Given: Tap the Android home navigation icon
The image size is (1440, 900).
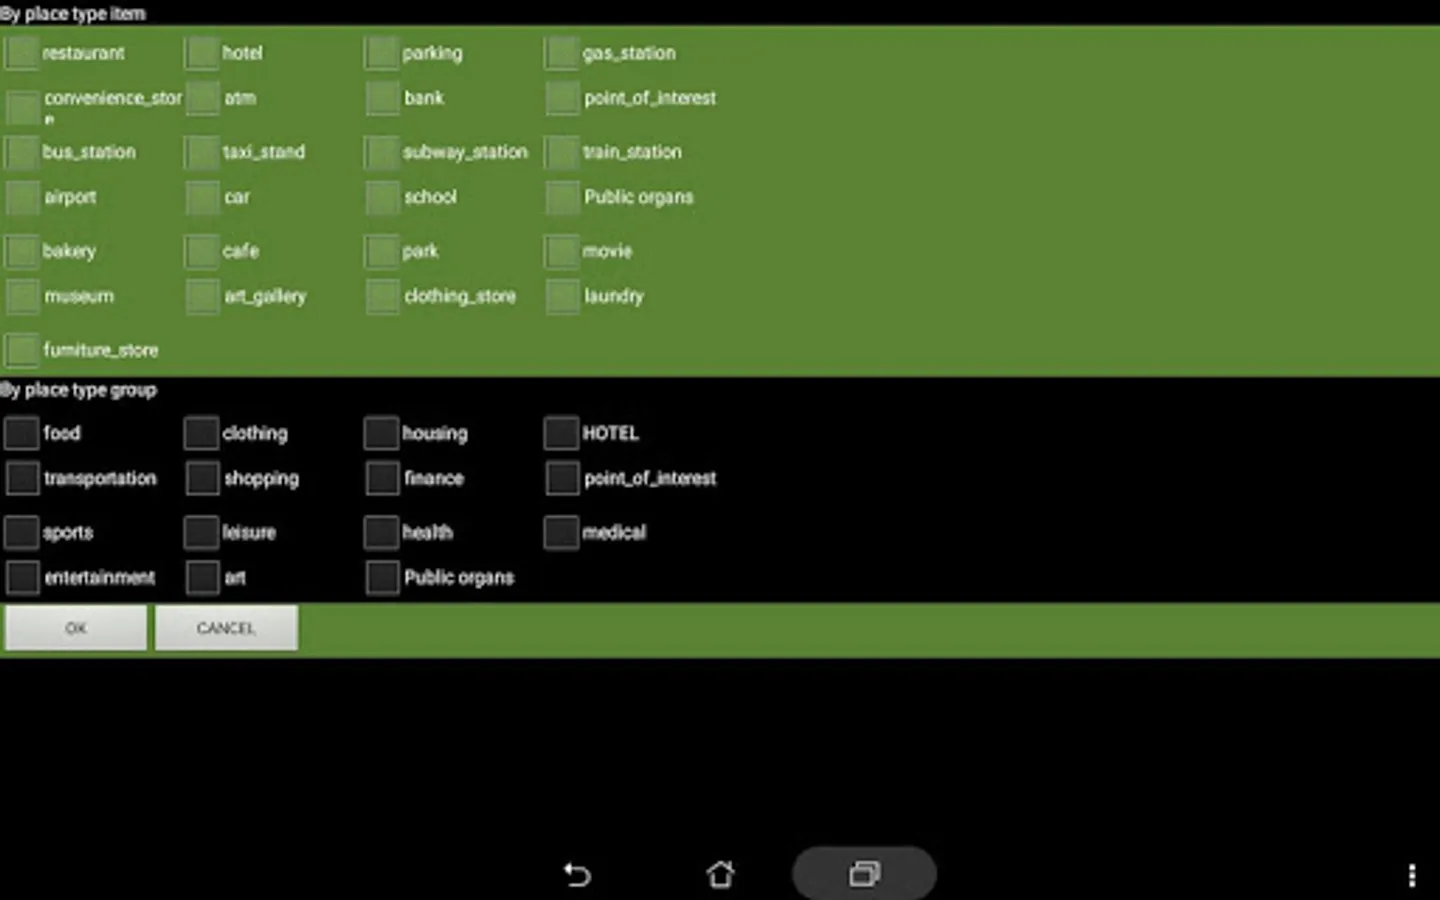Looking at the screenshot, I should [720, 875].
